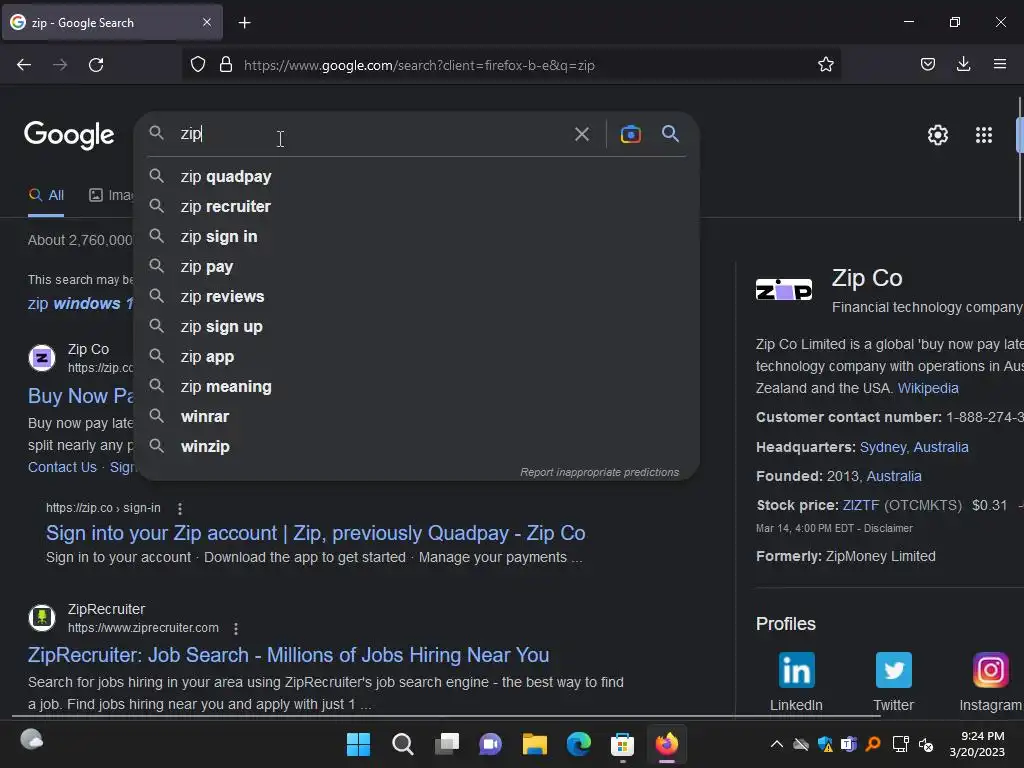Click the Contact Us sitelink

tap(62, 468)
